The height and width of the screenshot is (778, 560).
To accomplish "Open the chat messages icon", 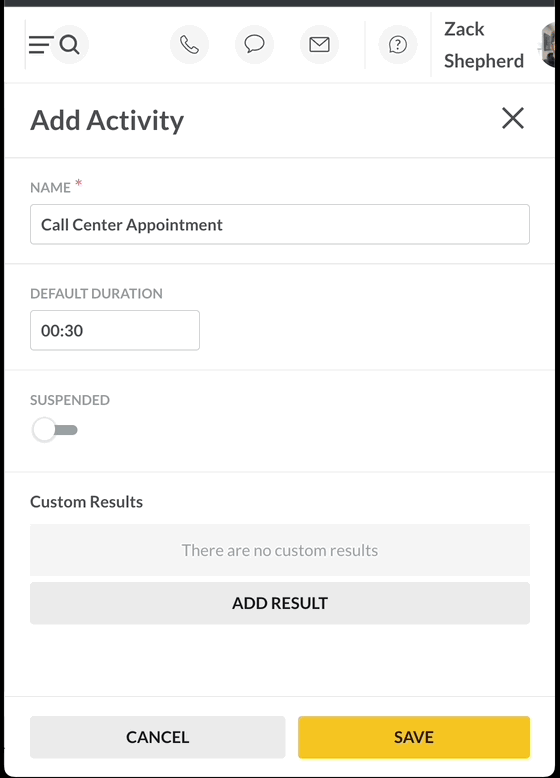I will coord(254,45).
